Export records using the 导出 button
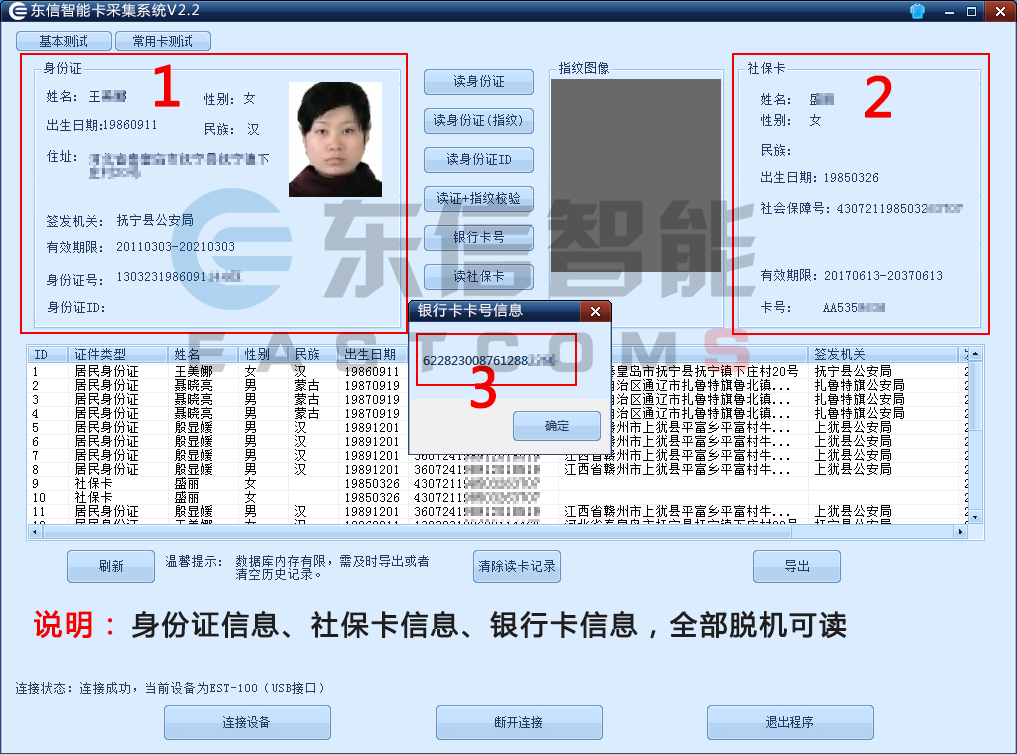 797,566
